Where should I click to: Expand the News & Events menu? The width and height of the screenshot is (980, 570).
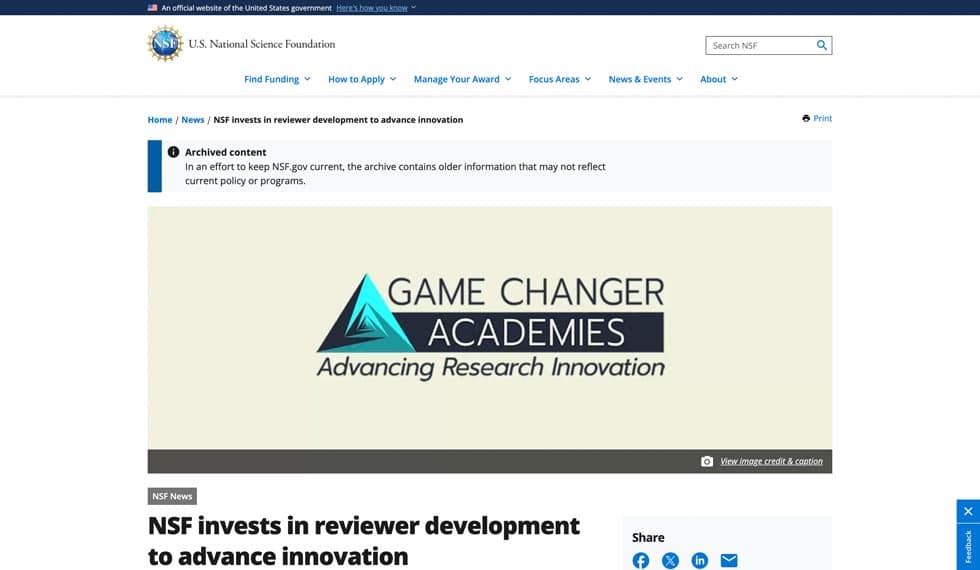pyautogui.click(x=646, y=79)
